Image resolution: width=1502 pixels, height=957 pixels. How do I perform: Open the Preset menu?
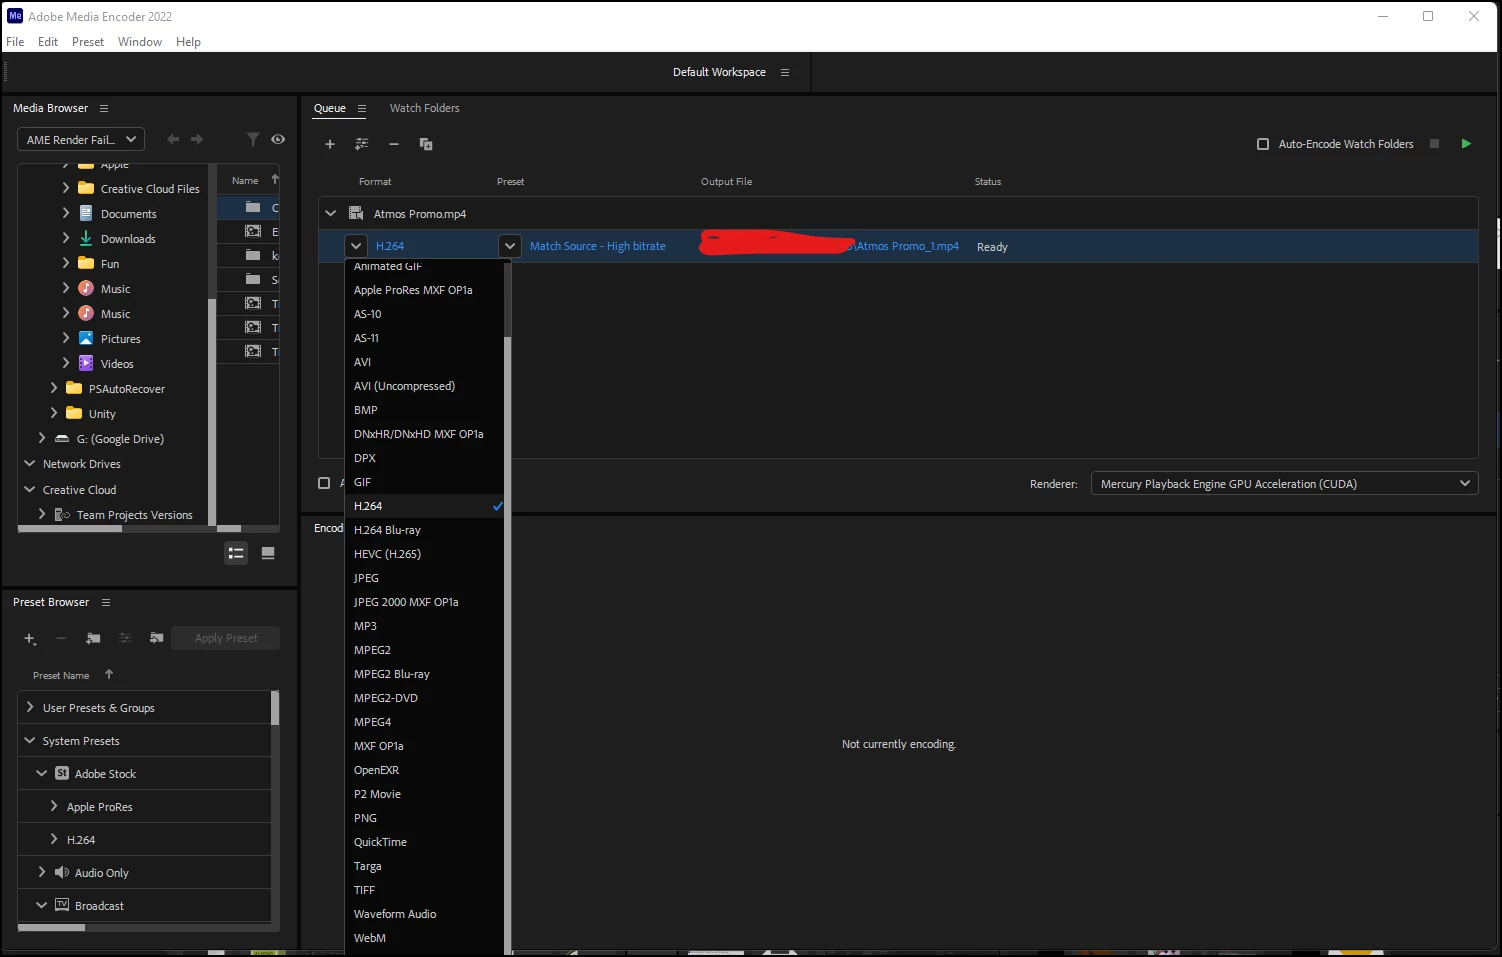tap(88, 41)
